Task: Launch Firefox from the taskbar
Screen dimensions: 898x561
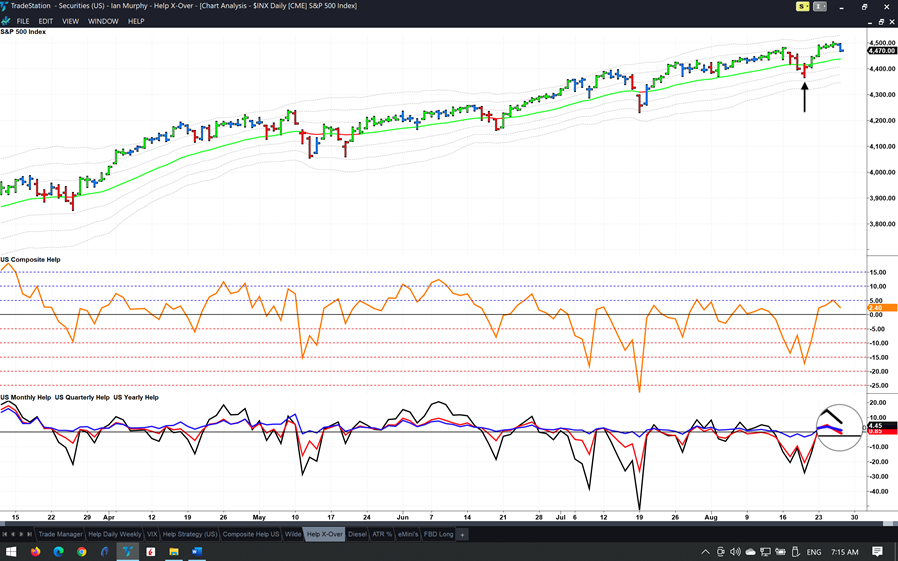Action: (35, 552)
